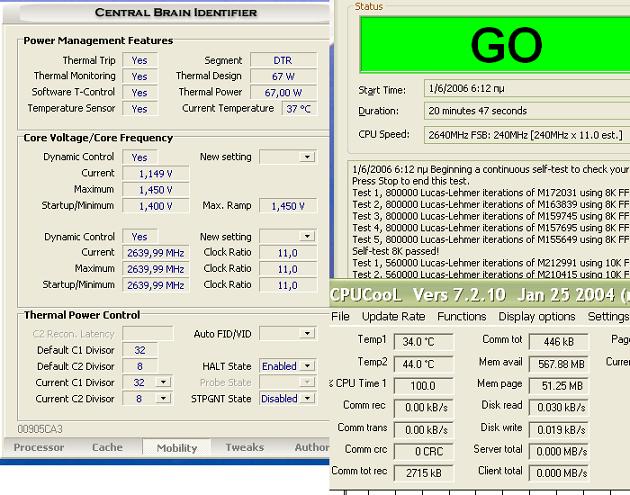Click the Thermal Design value '67 W'
Screen dimensions: 630x495
point(283,76)
